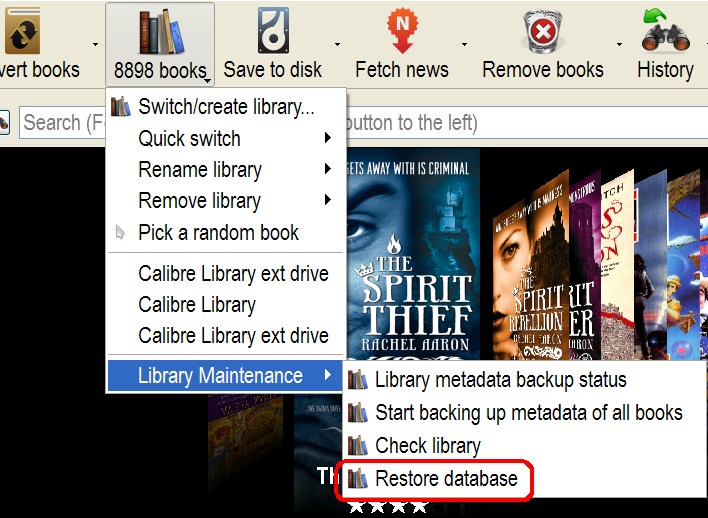Choose Library metadata backup status

pyautogui.click(x=524, y=380)
